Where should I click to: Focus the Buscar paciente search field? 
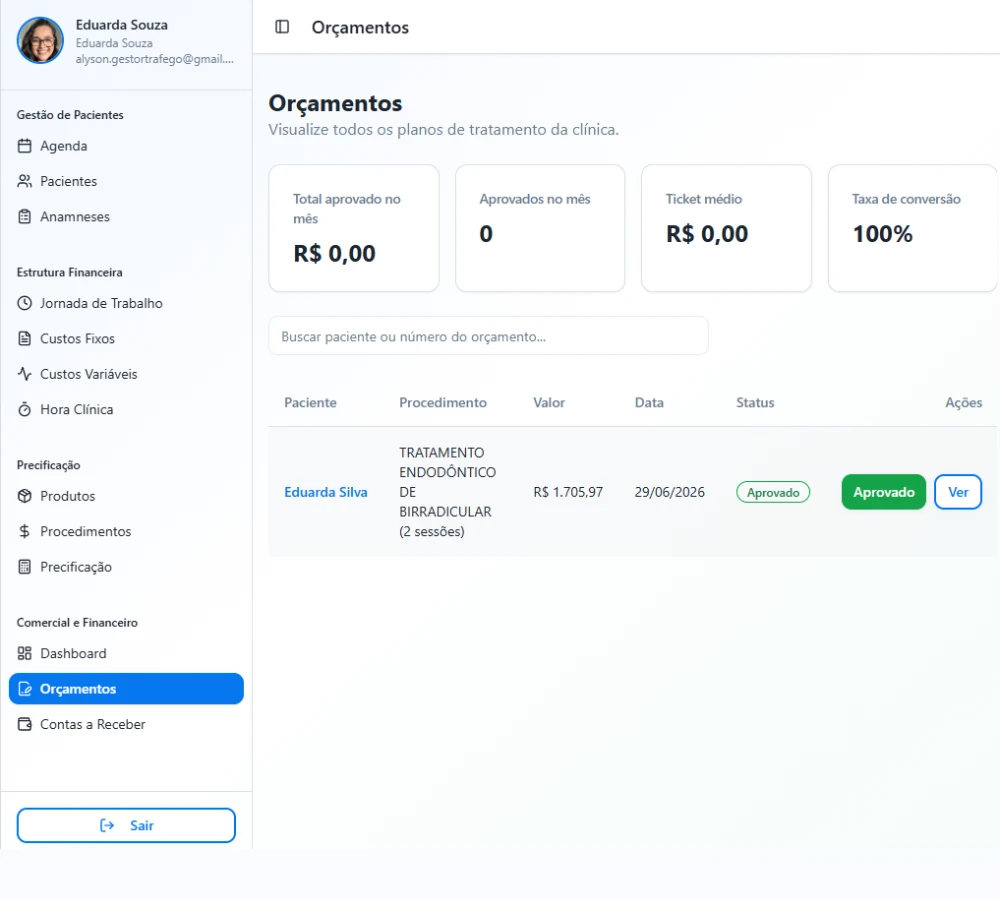[x=489, y=336]
